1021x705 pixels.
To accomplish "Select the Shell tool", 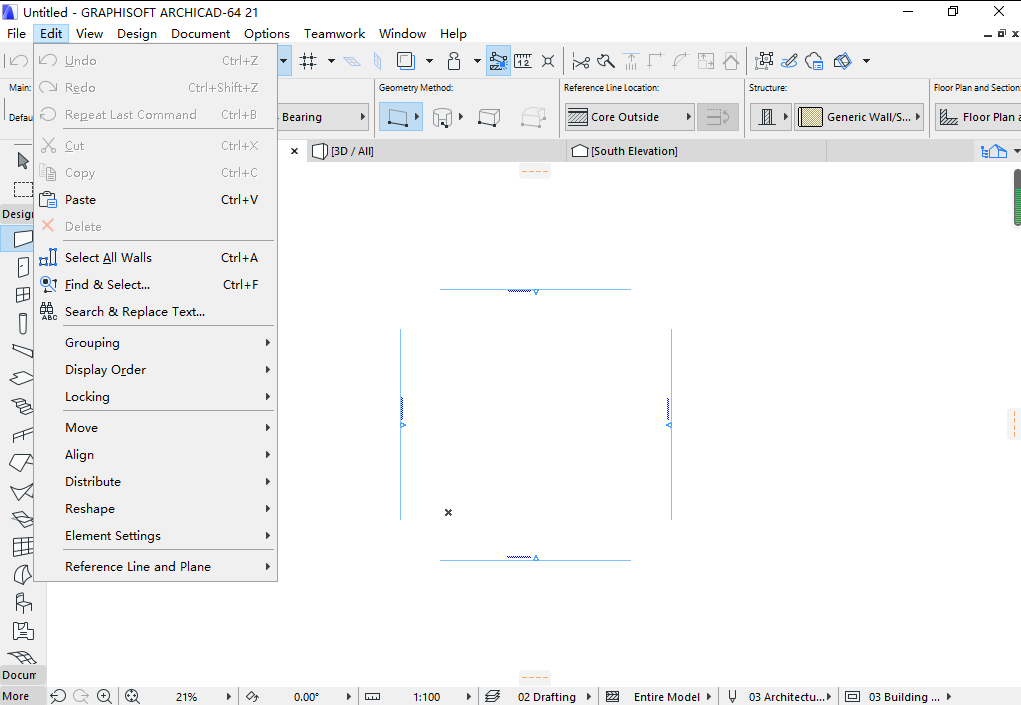I will (x=21, y=492).
